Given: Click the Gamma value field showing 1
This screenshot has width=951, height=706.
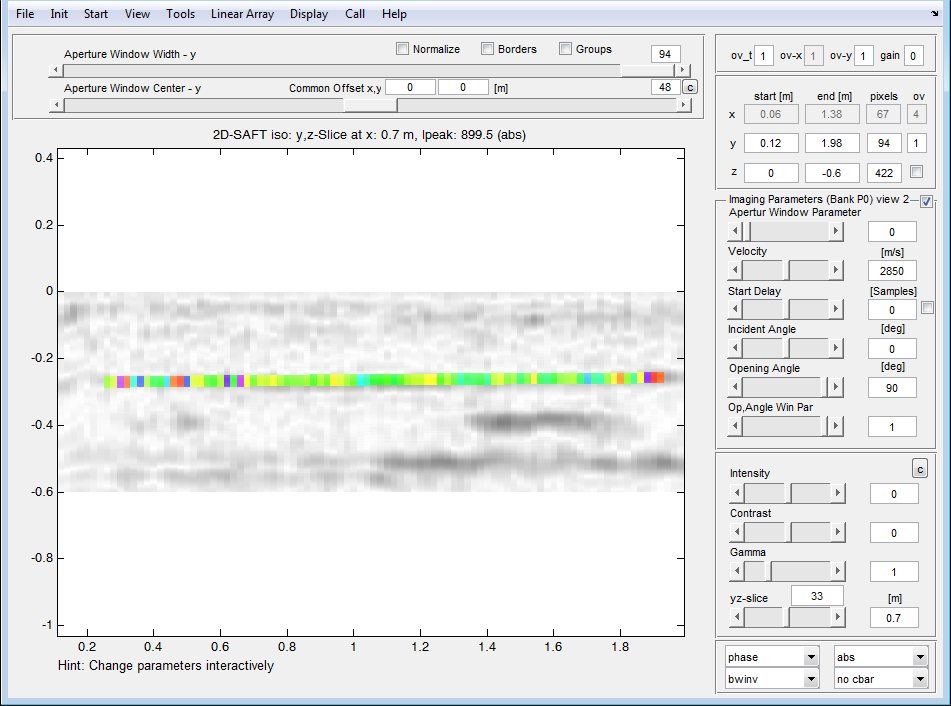Looking at the screenshot, I should pyautogui.click(x=893, y=572).
